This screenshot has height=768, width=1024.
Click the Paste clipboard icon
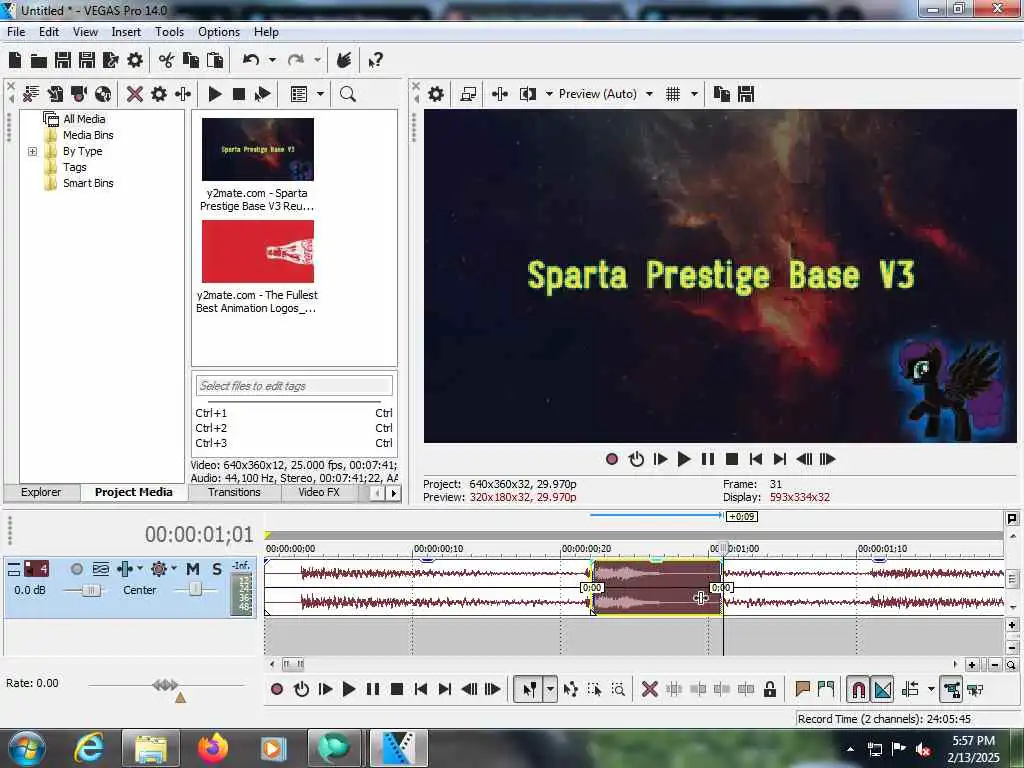click(215, 61)
